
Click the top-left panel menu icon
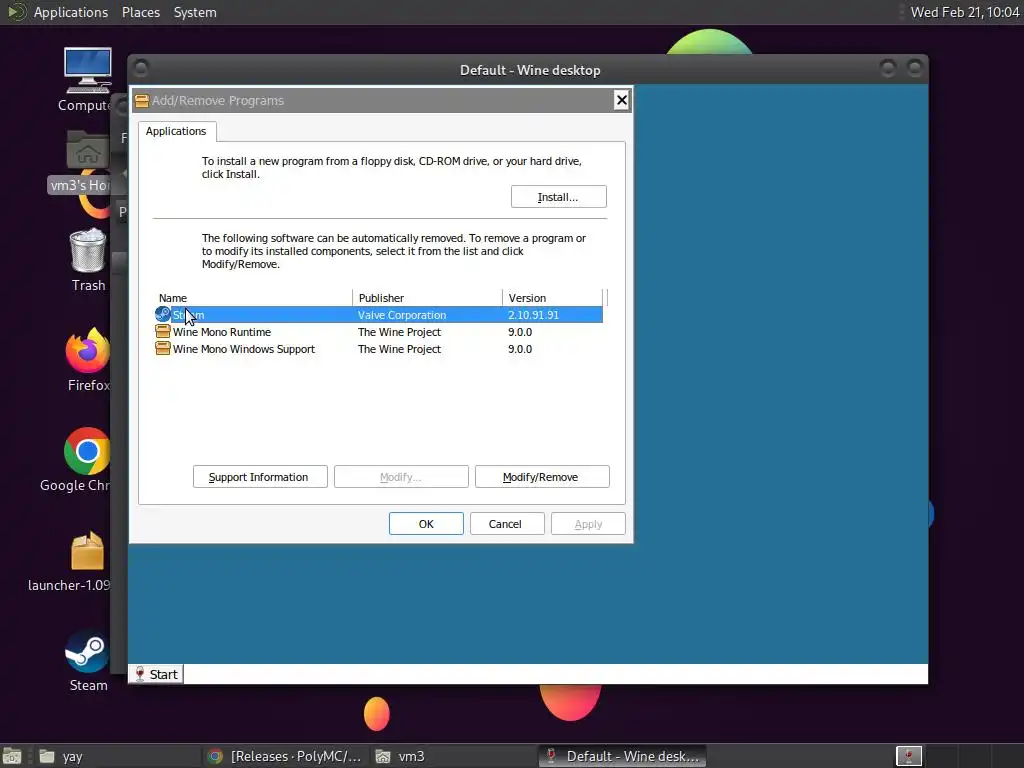click(x=16, y=12)
